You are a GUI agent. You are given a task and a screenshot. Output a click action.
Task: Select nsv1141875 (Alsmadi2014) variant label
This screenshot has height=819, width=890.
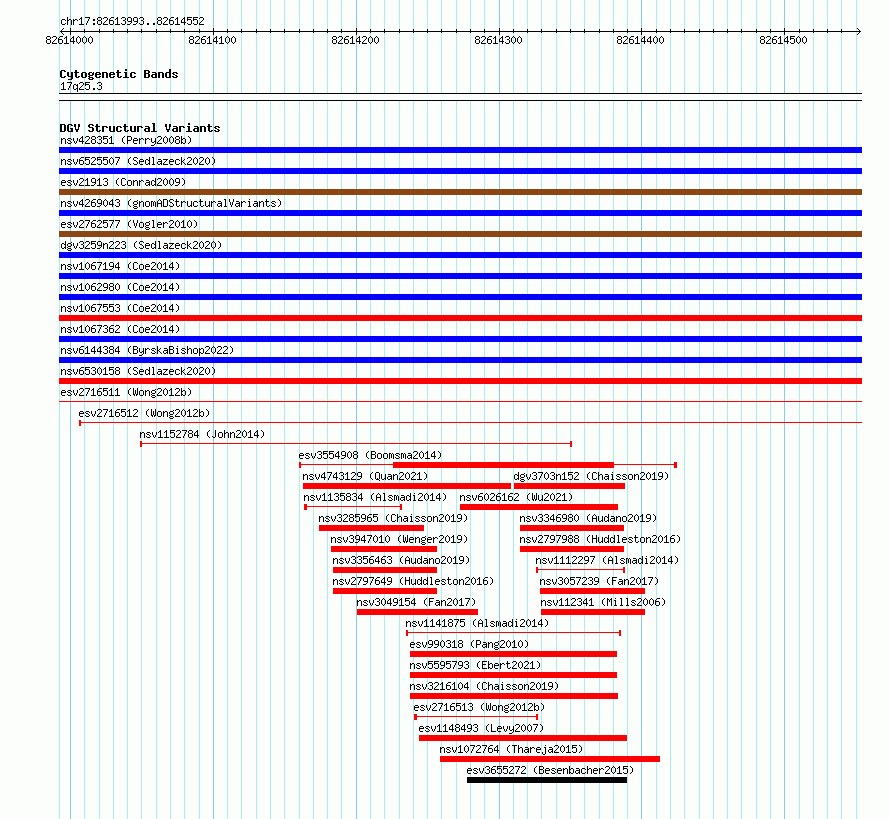tap(477, 623)
